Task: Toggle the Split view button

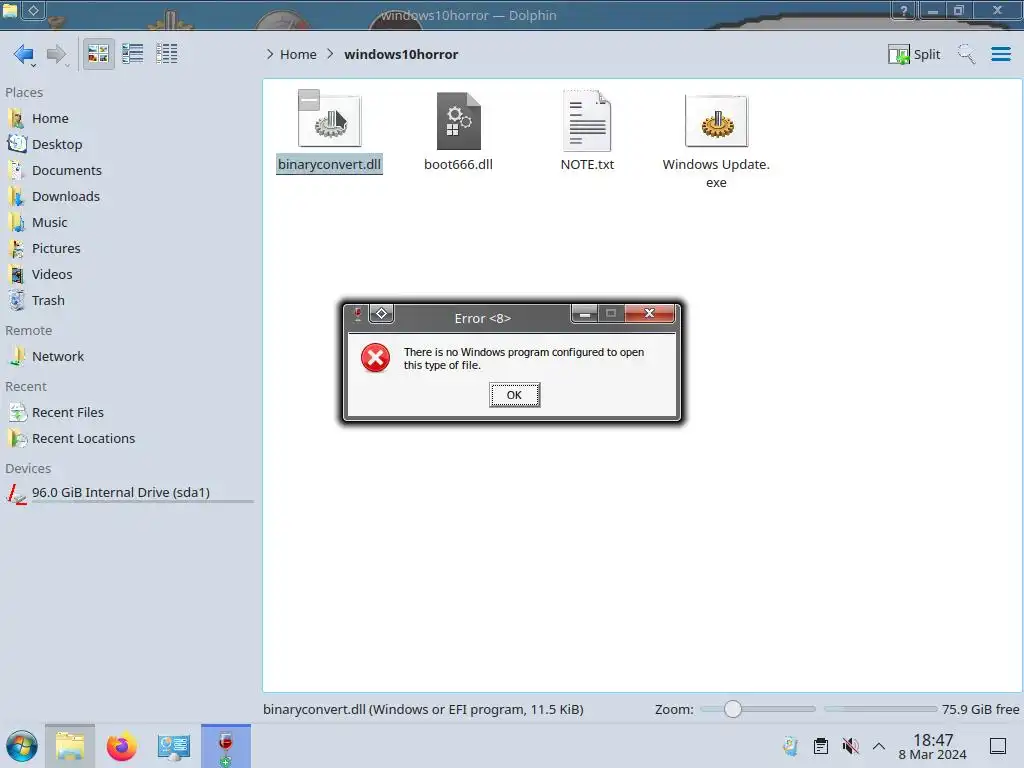Action: (914, 54)
